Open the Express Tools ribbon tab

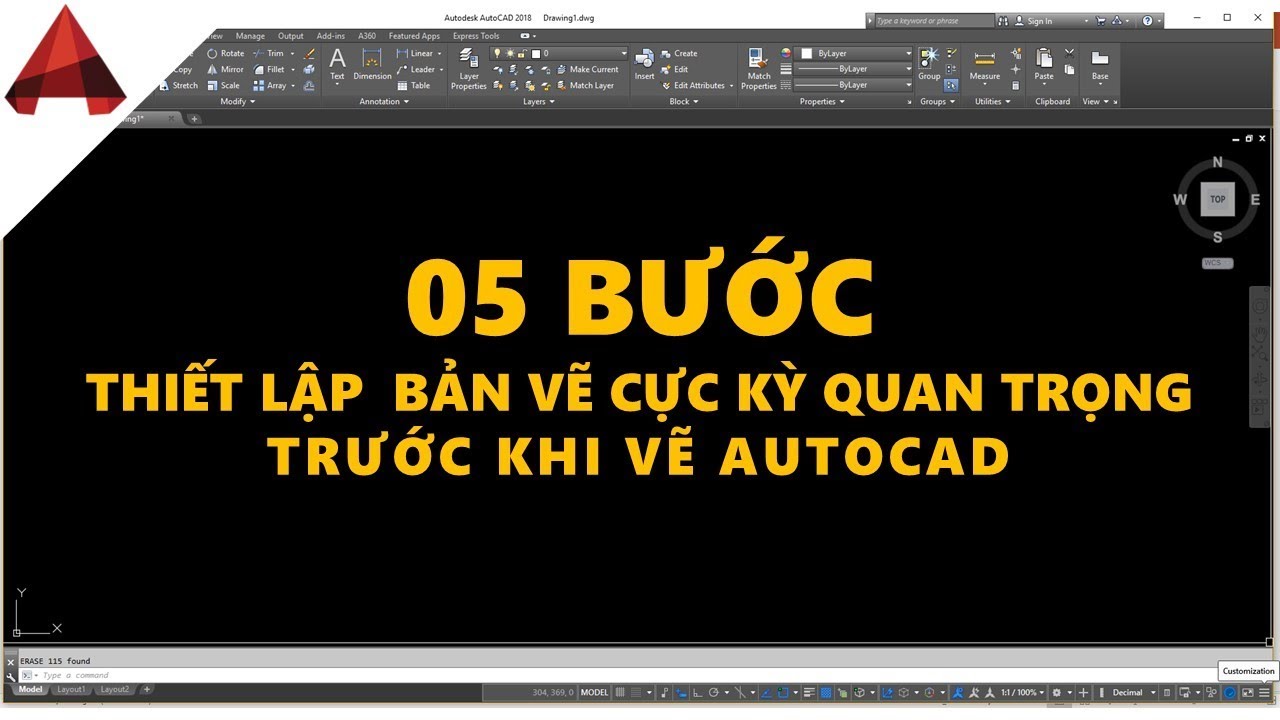tap(476, 36)
